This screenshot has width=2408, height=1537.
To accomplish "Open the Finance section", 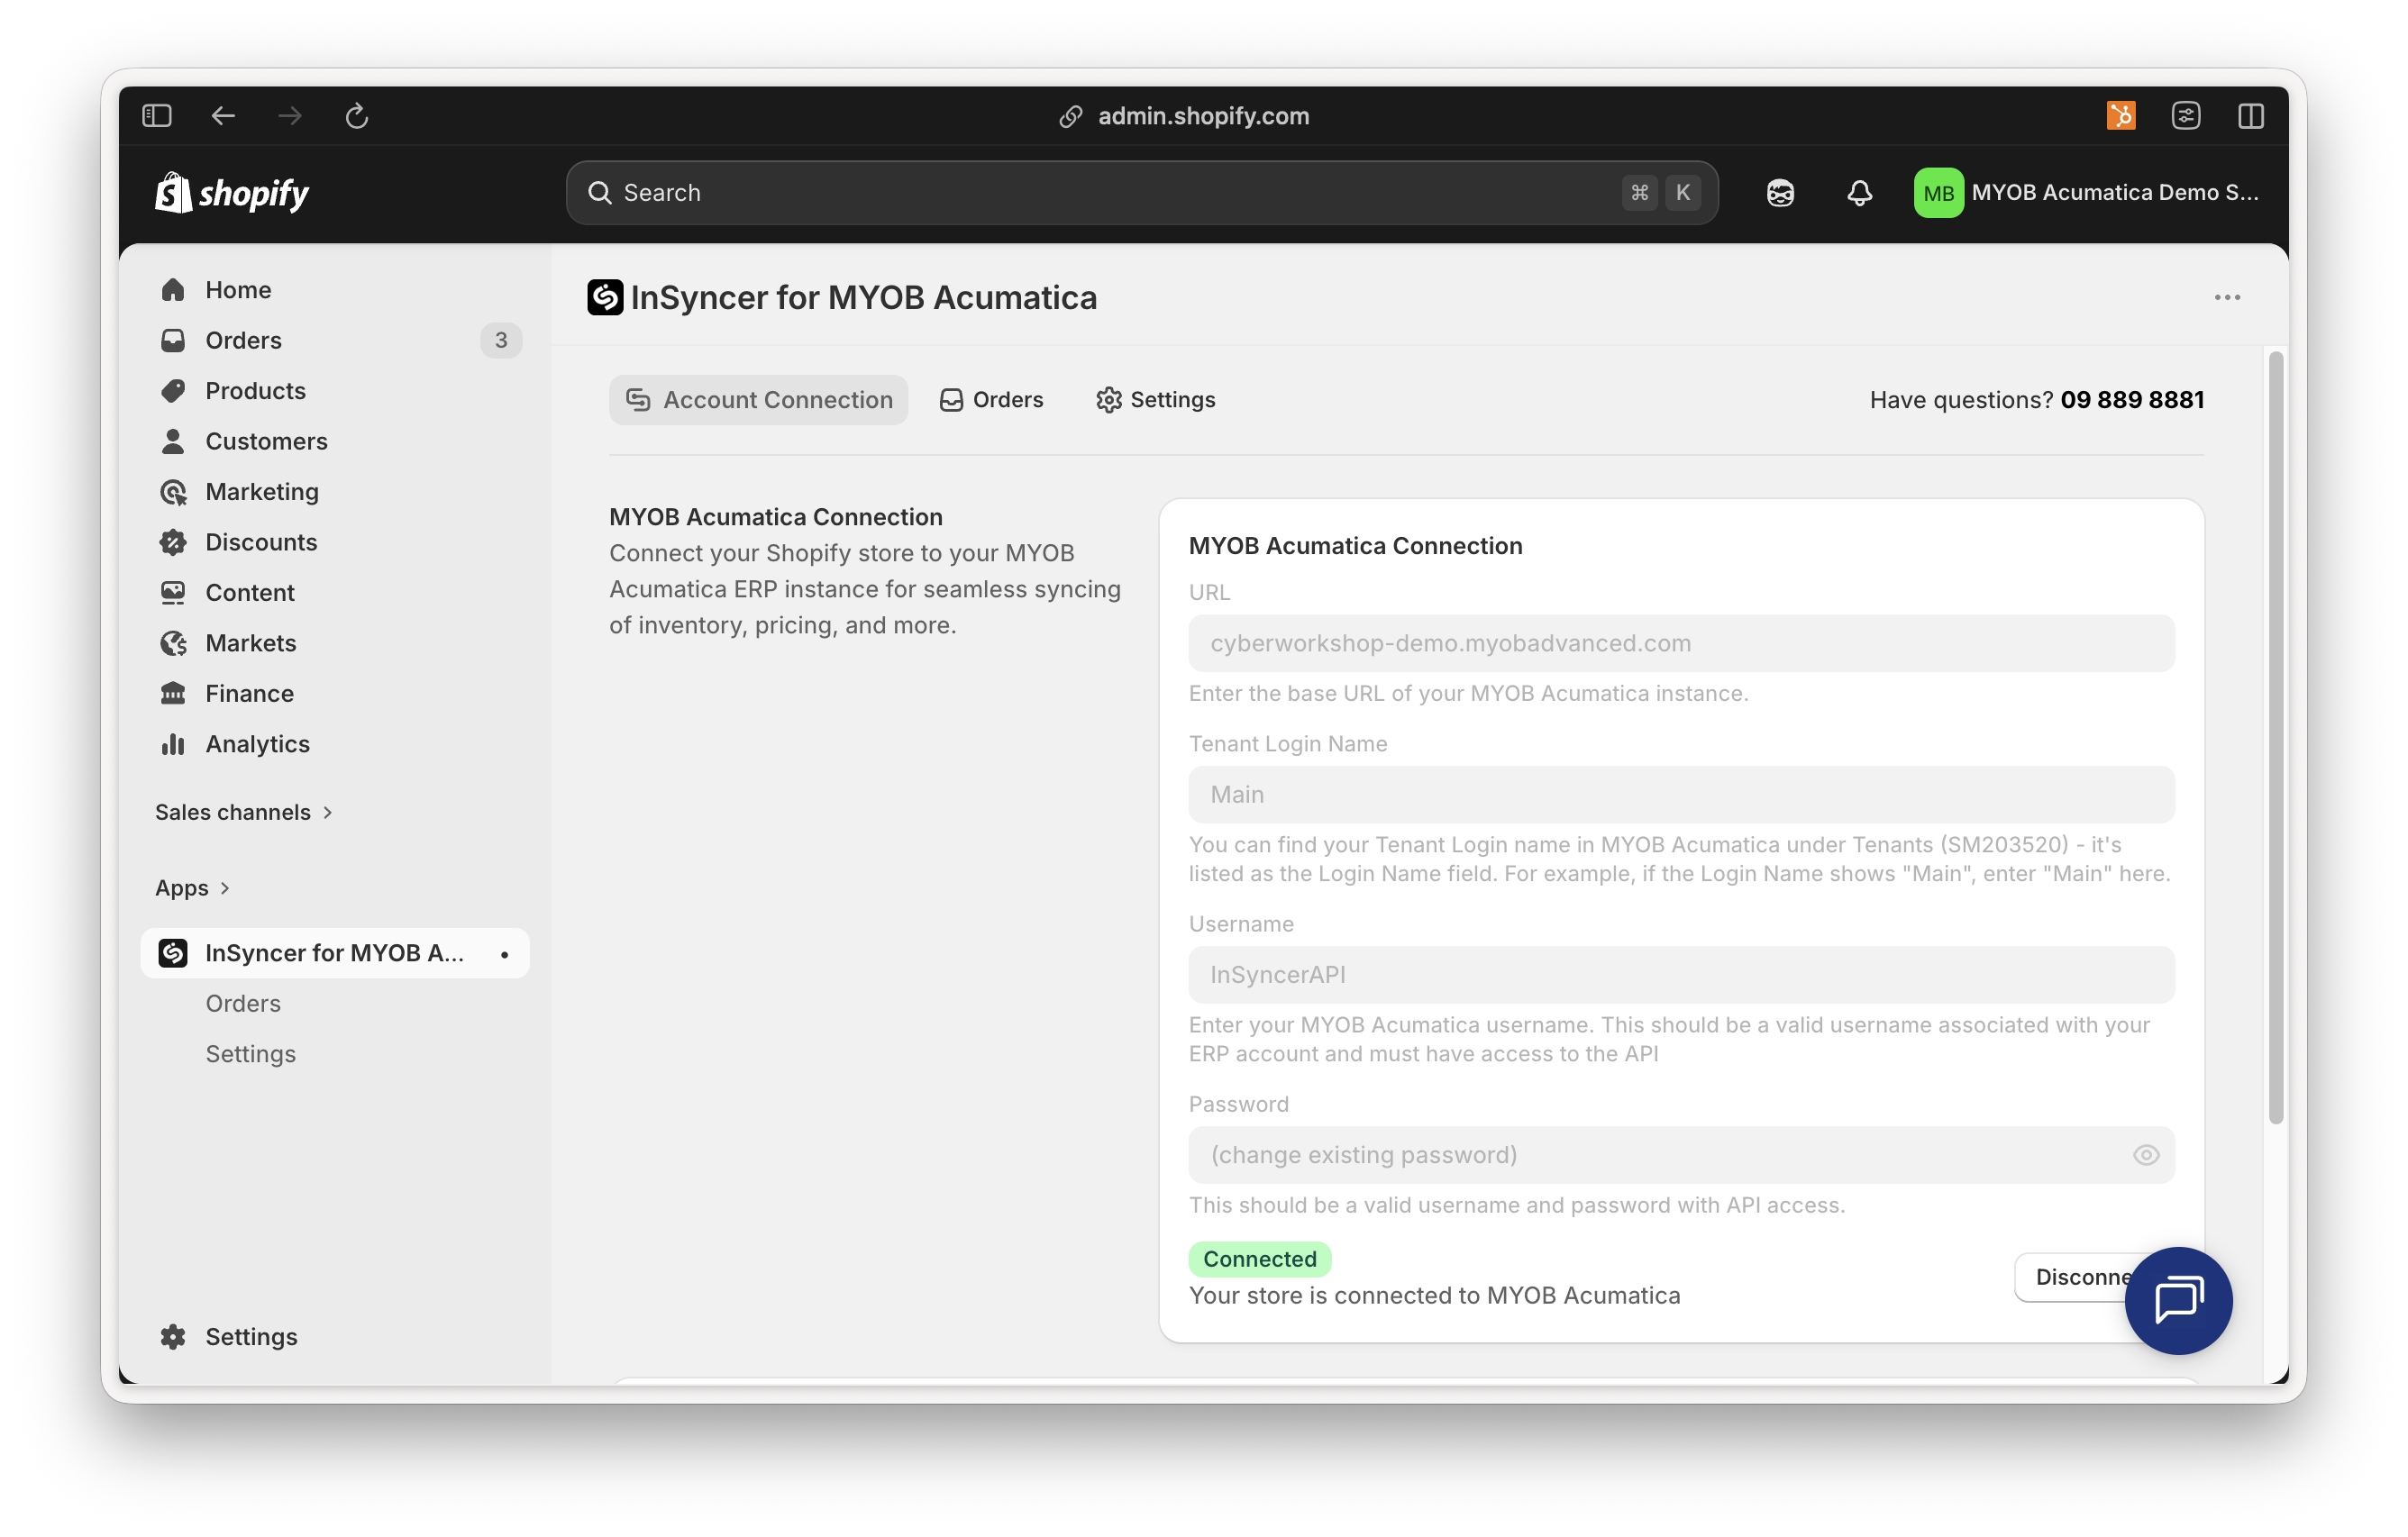I will pyautogui.click(x=248, y=693).
